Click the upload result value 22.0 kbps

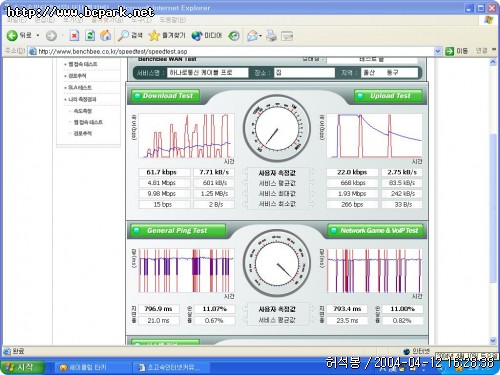(352, 172)
